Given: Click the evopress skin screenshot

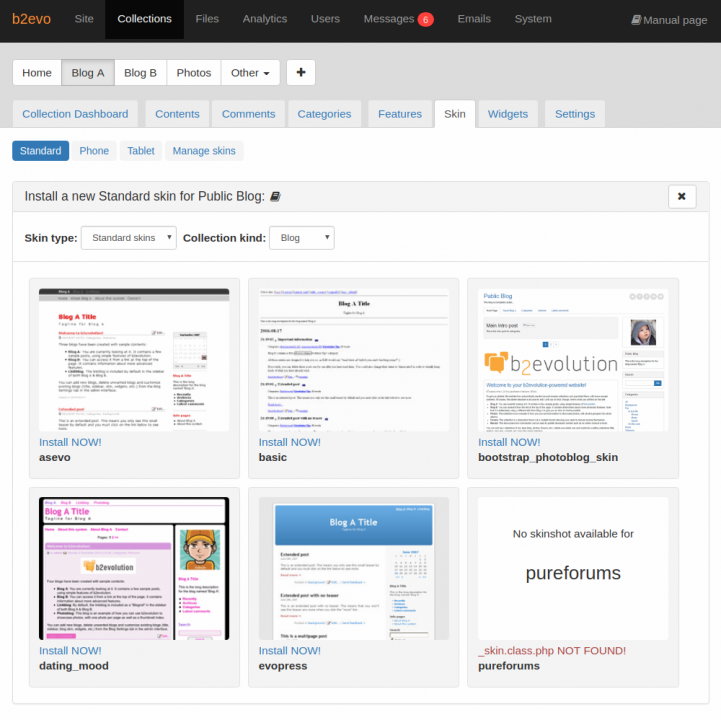Looking at the screenshot, I should point(354,568).
